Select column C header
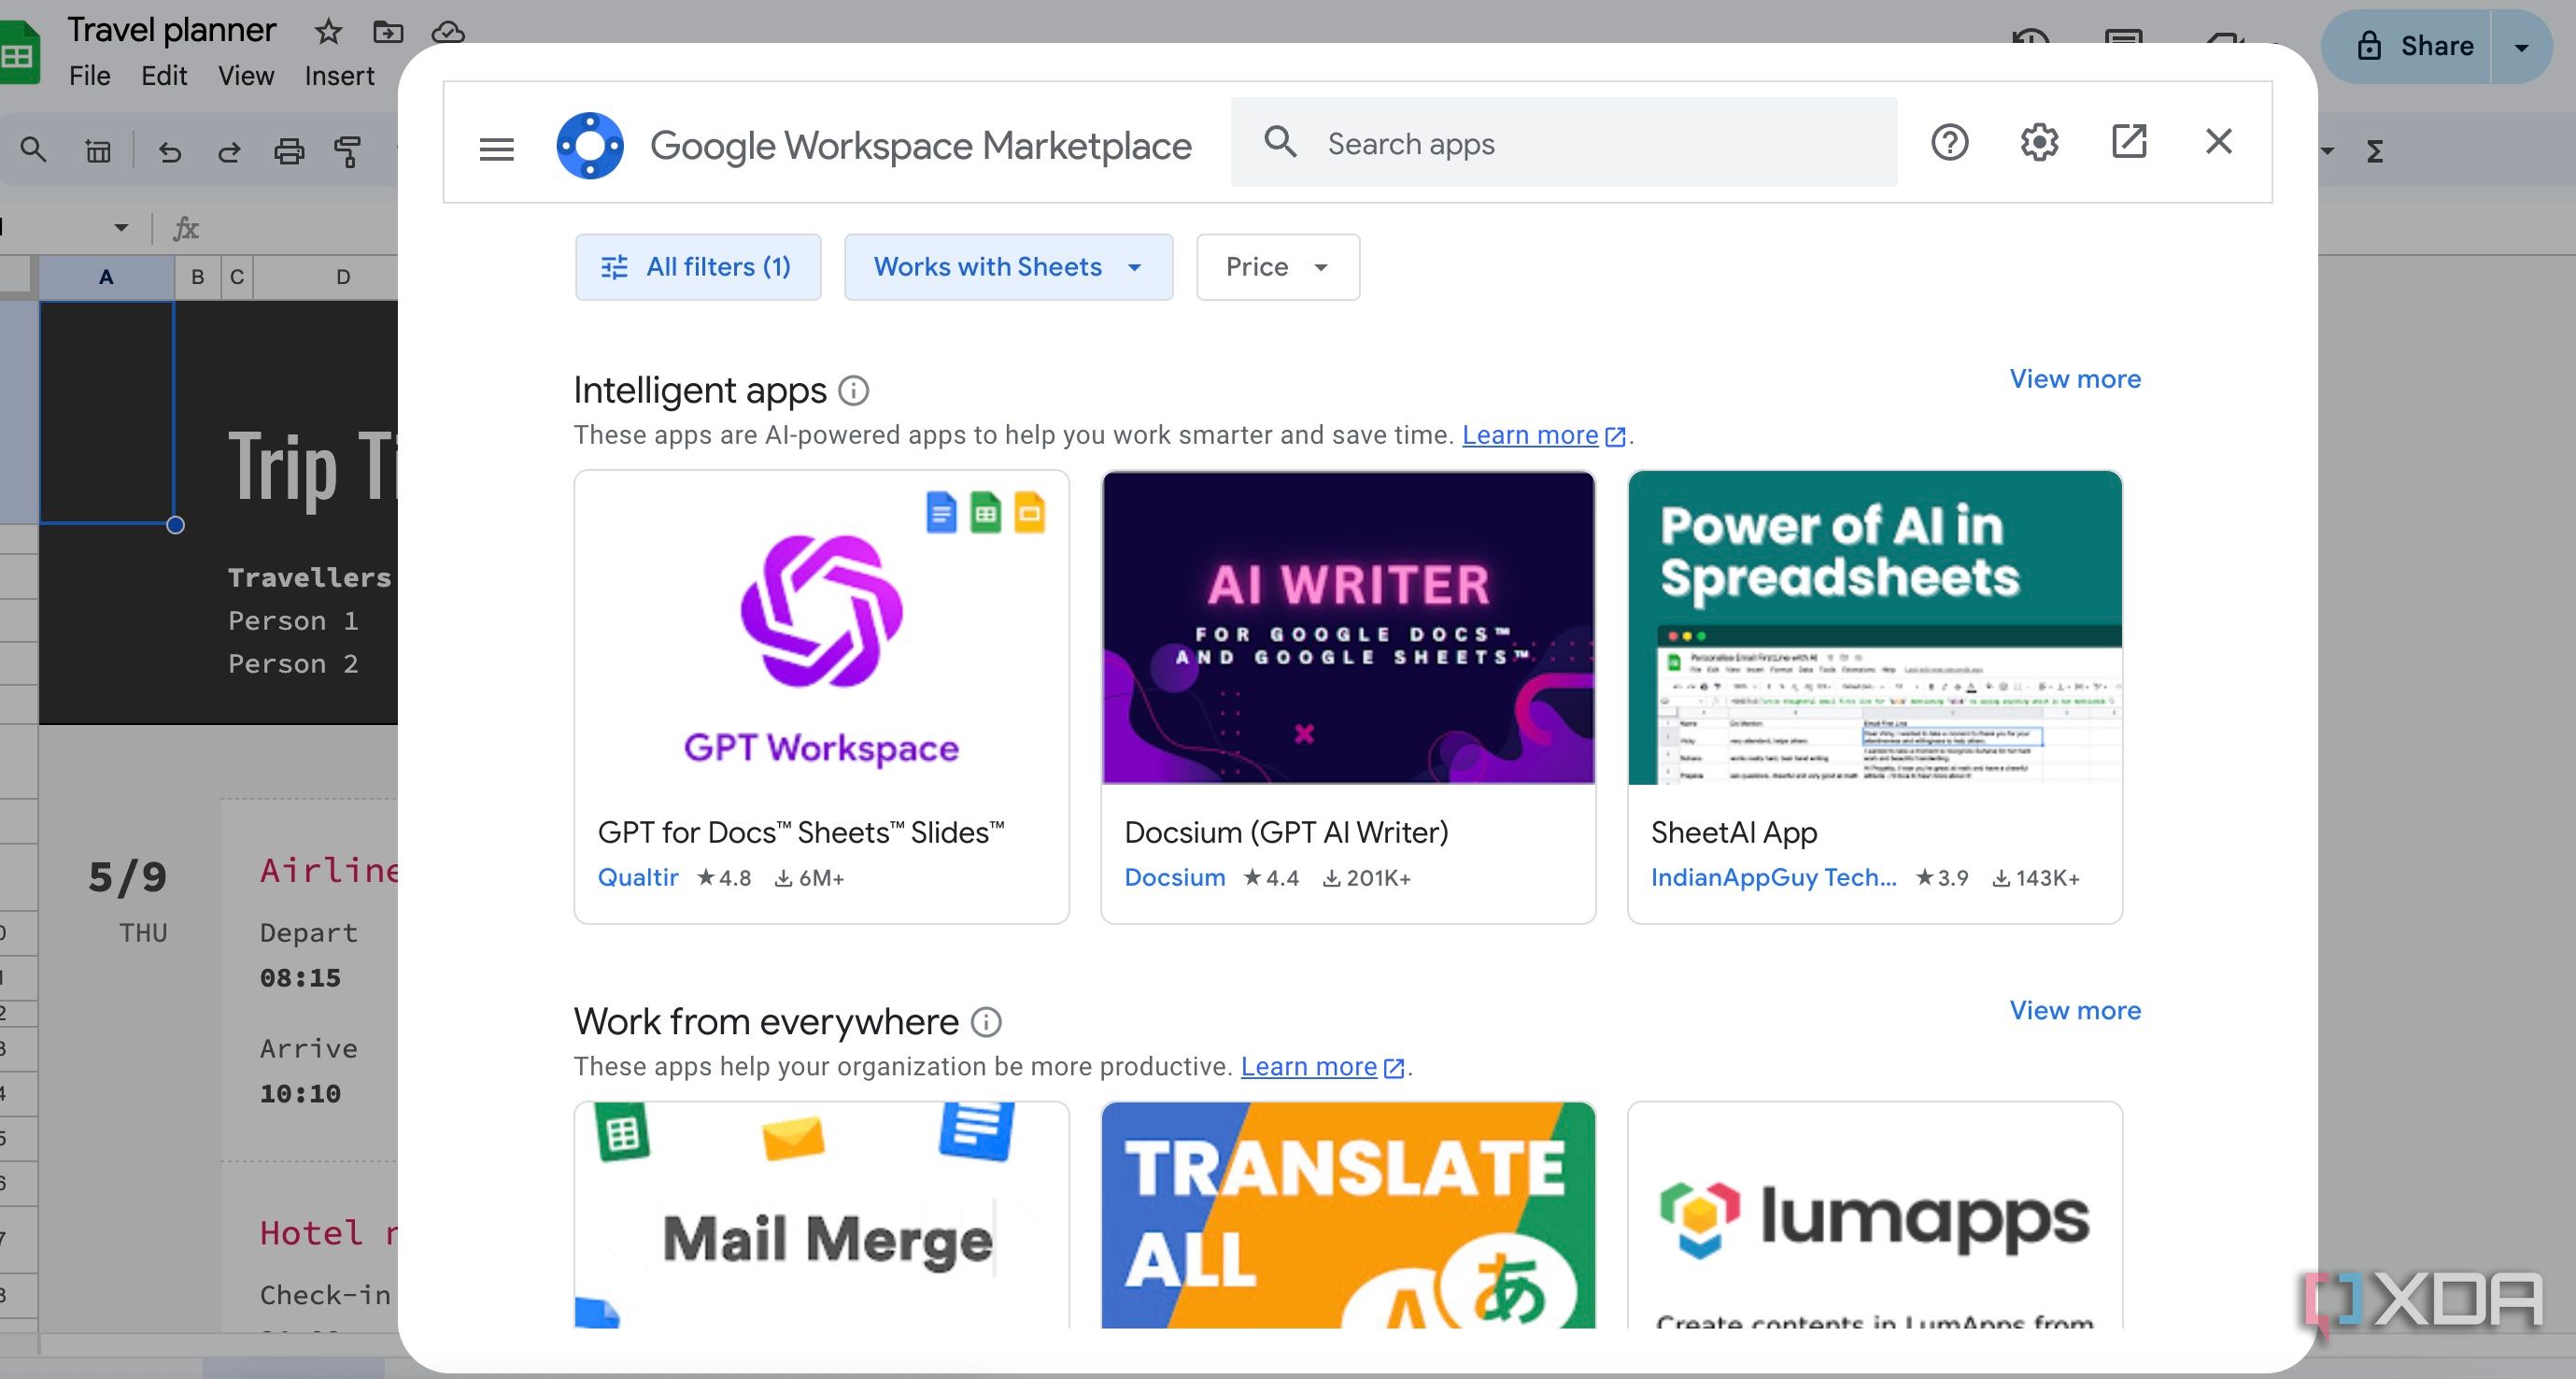 (x=237, y=277)
